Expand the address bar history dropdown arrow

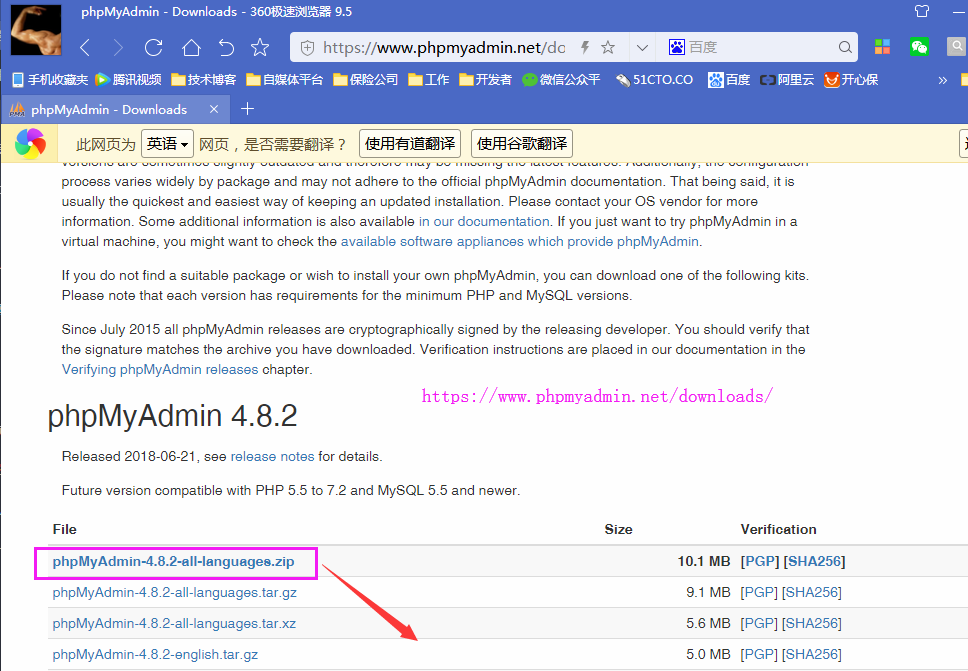[642, 48]
